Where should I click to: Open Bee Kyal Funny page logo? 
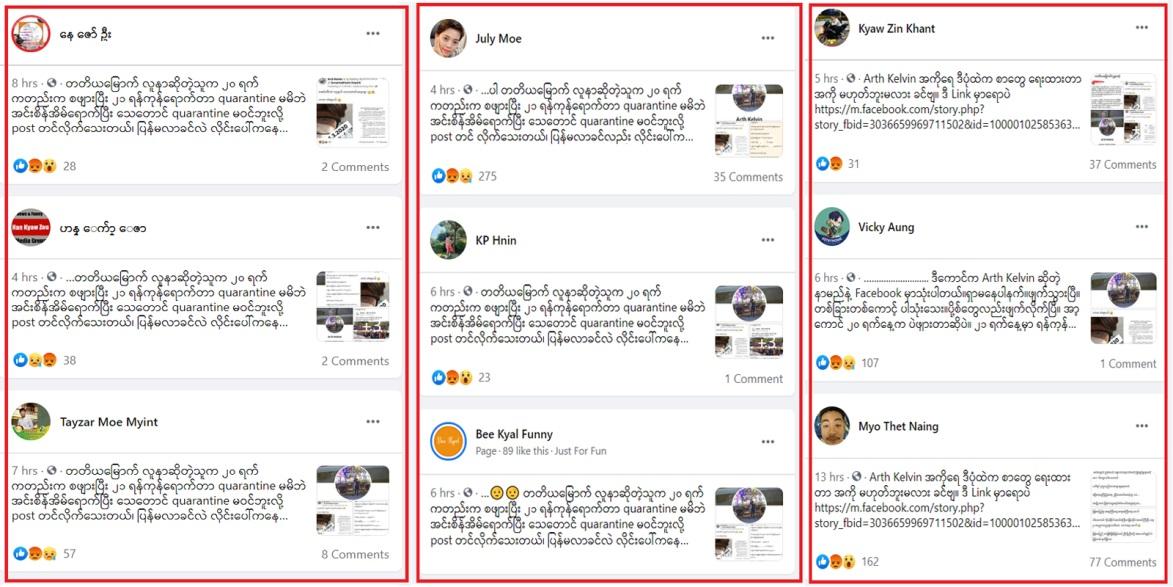click(448, 441)
